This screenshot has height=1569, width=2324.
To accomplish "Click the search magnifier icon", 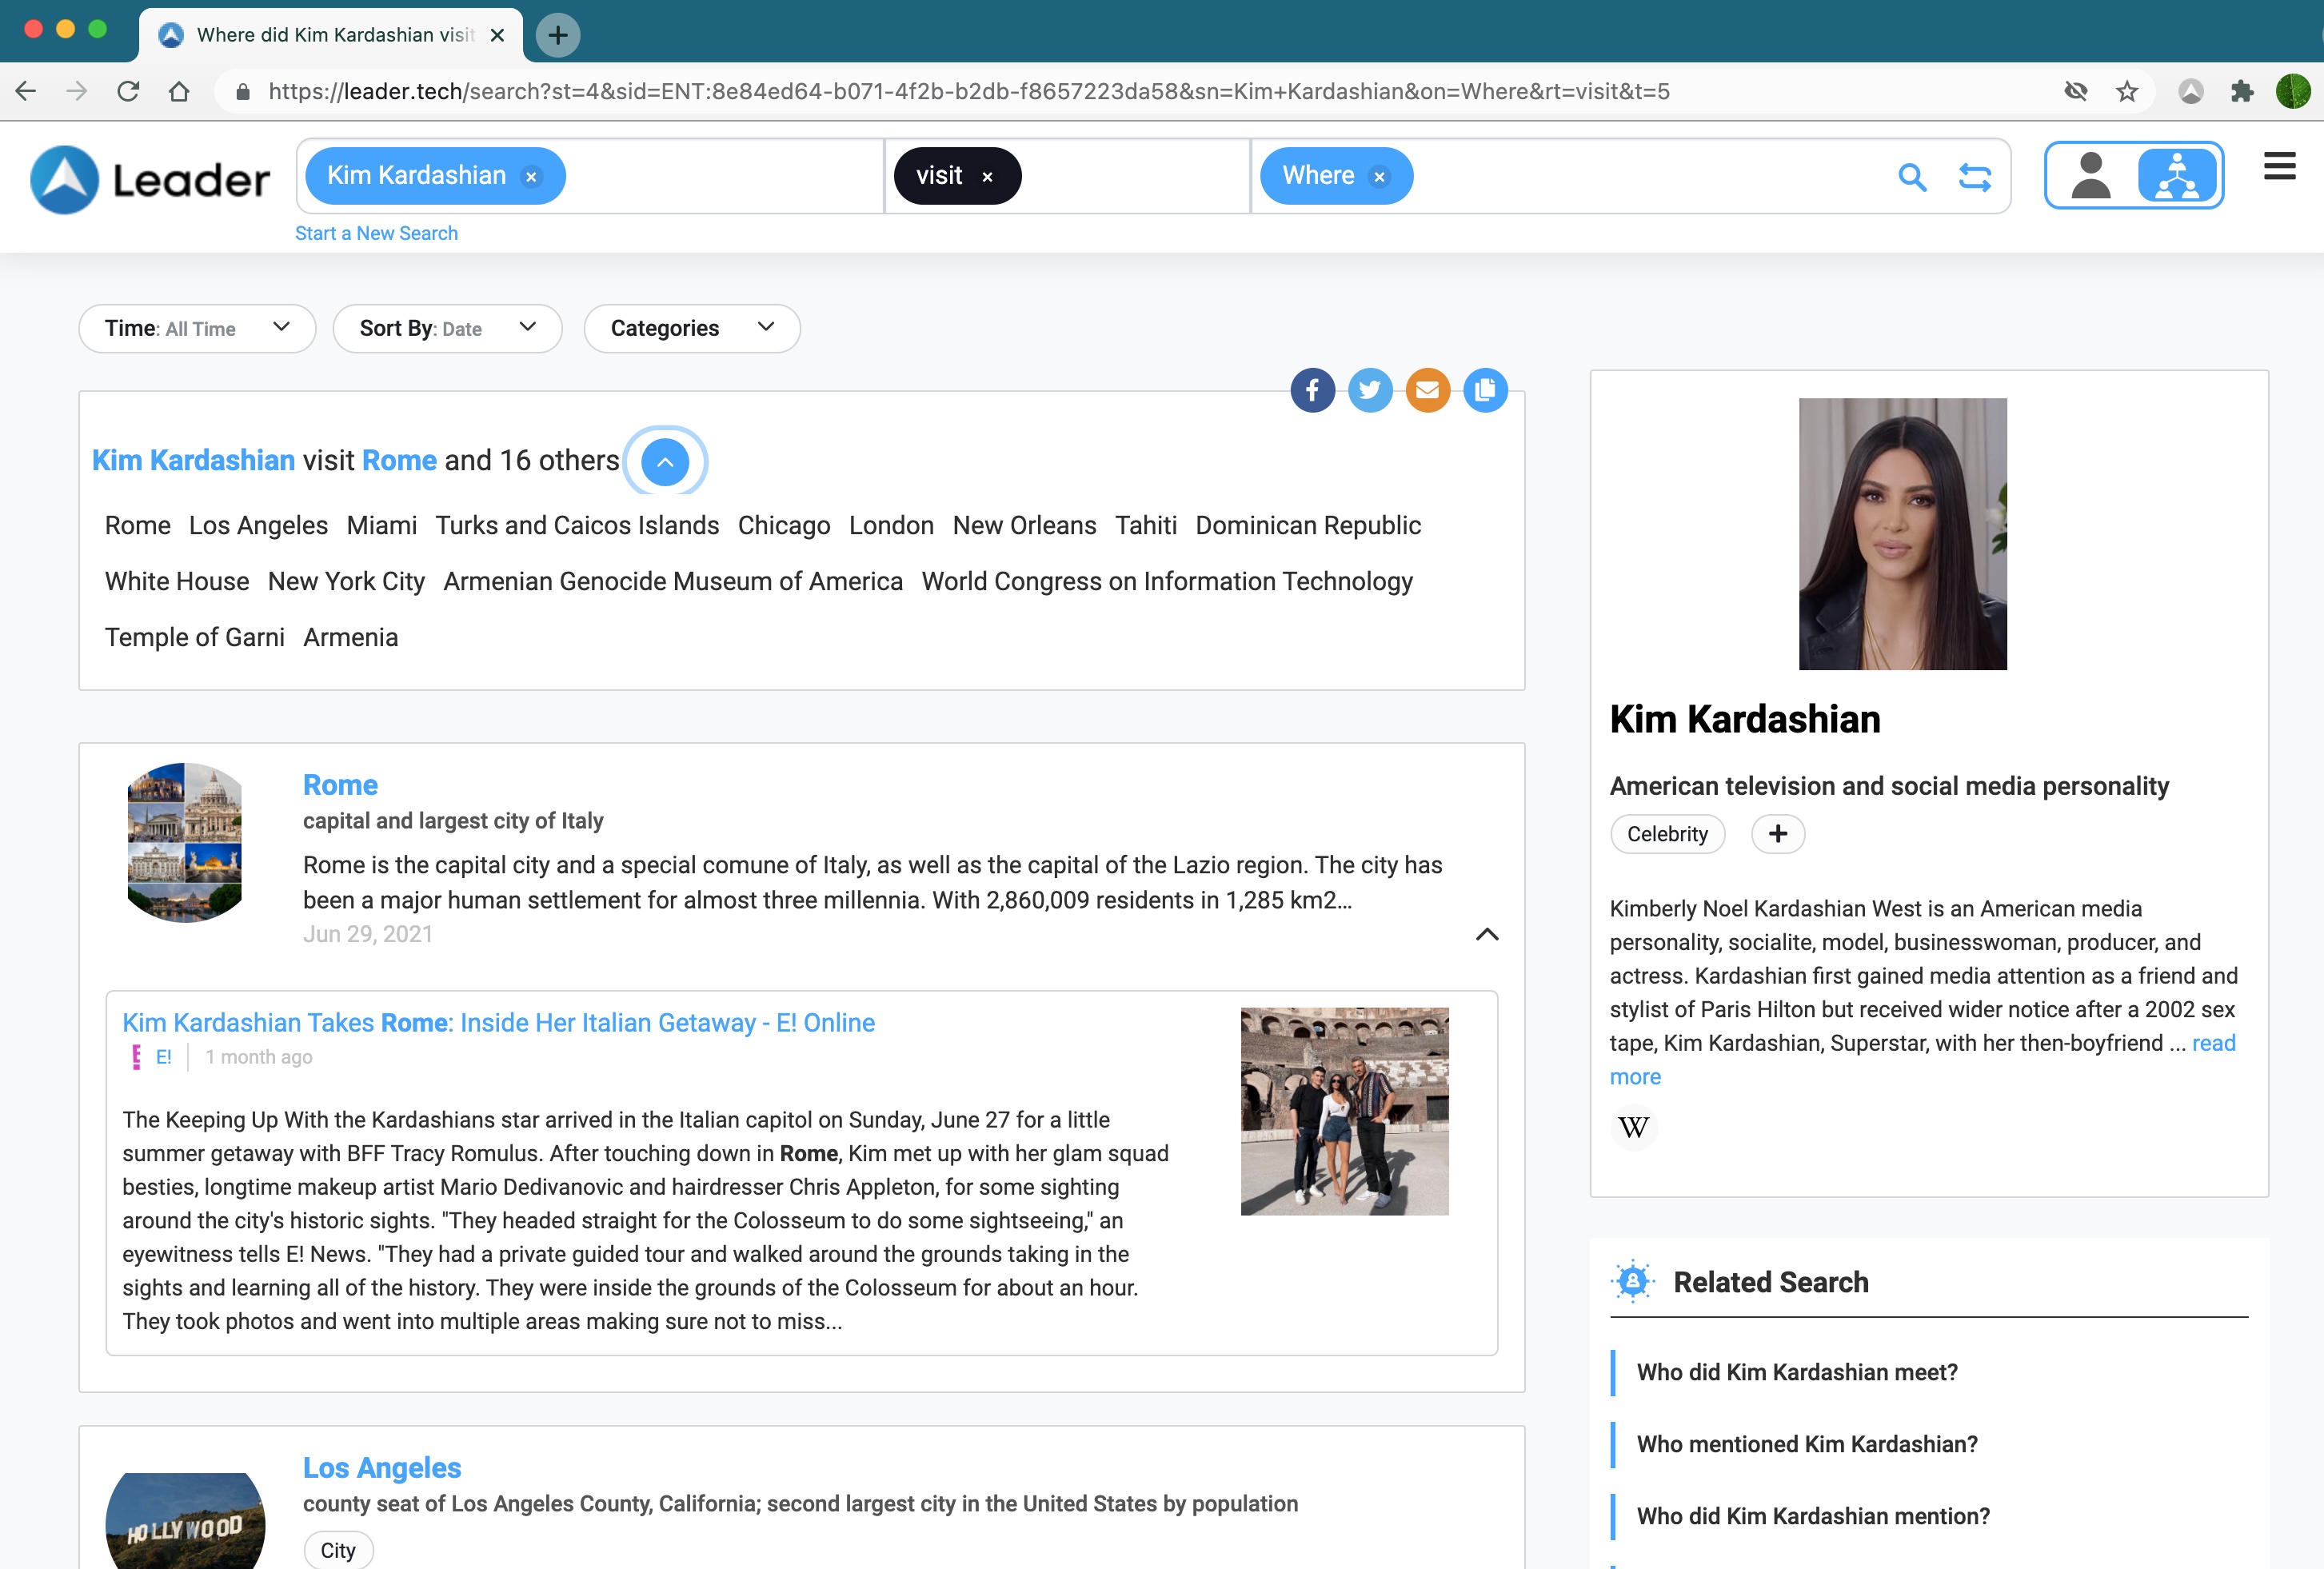I will tap(1912, 177).
